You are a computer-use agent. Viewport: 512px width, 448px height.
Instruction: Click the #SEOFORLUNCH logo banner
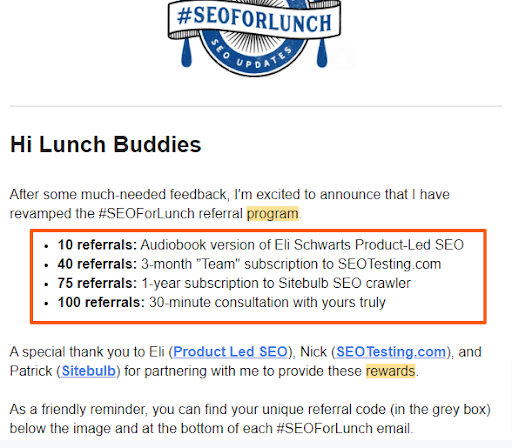point(254,20)
